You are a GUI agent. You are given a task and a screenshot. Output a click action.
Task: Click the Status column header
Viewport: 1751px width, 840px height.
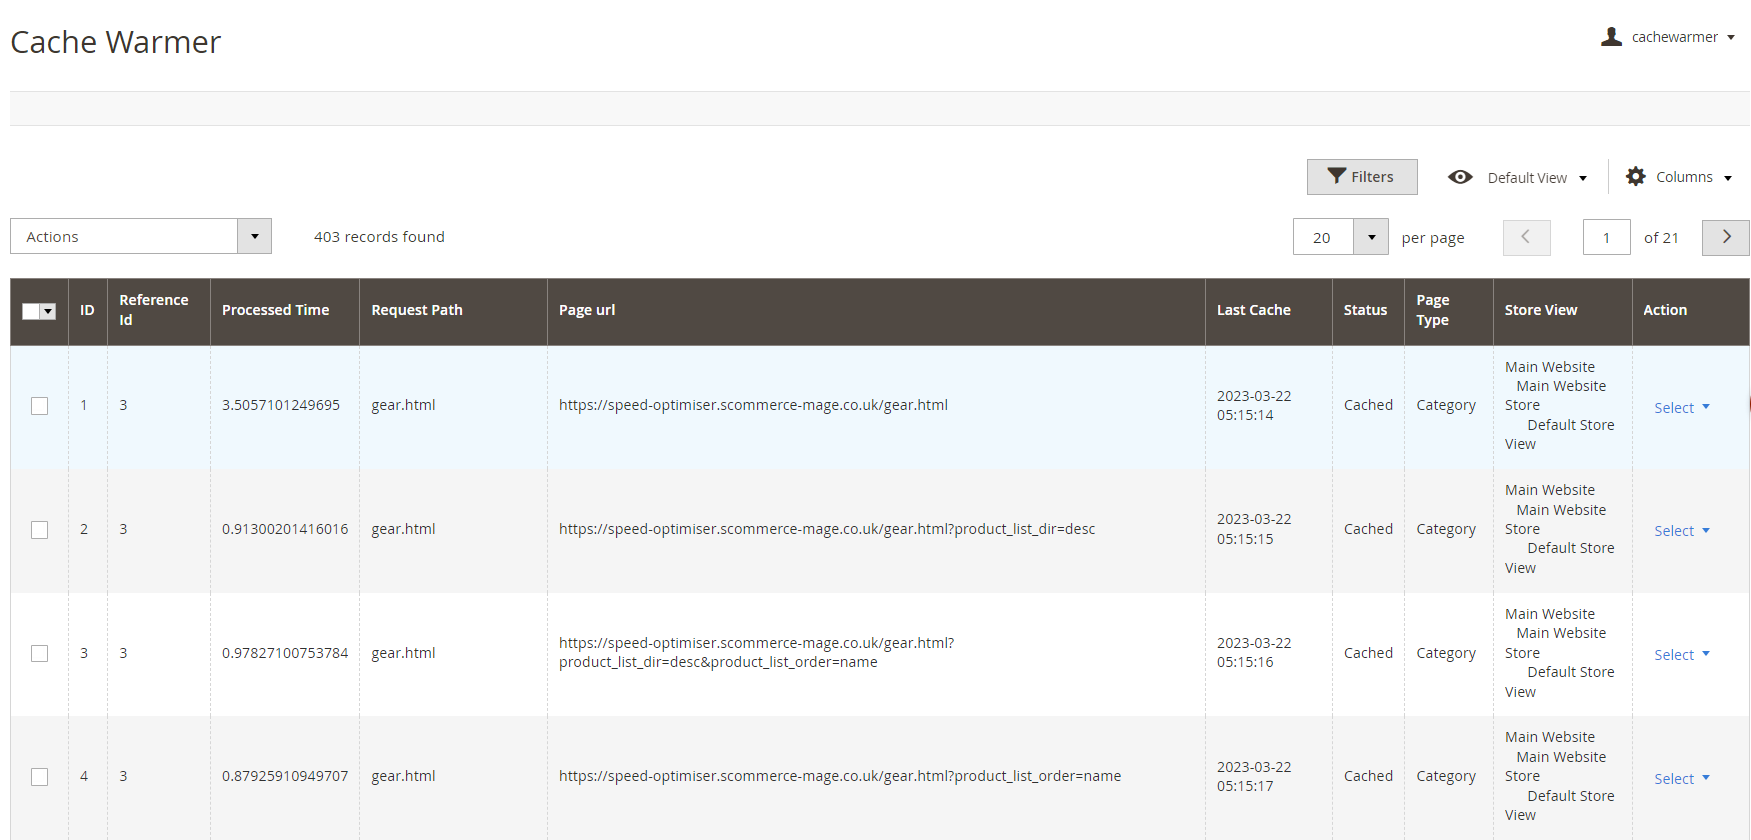click(x=1365, y=310)
